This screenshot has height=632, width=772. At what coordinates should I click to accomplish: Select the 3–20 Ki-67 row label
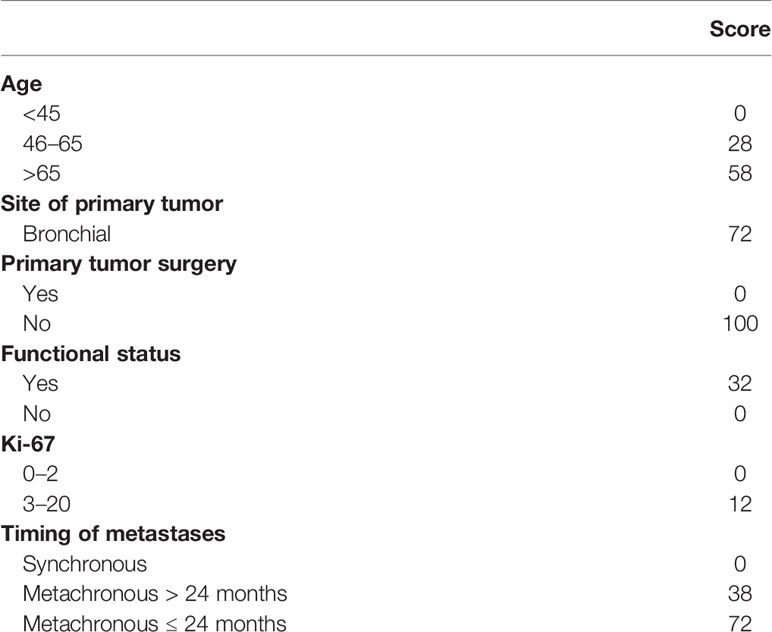(46, 504)
